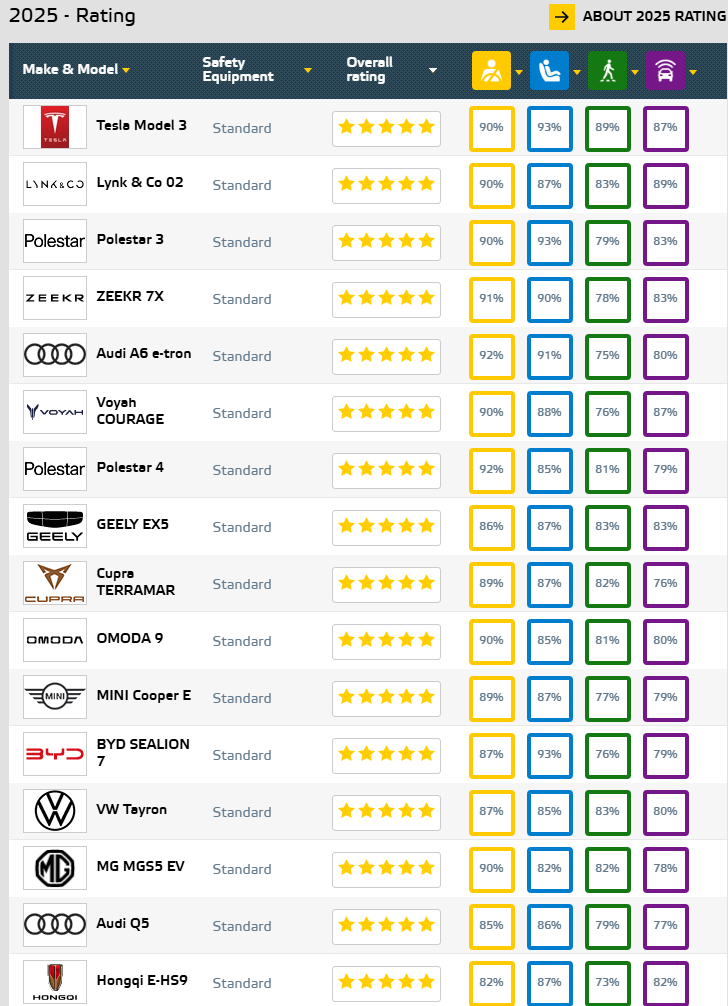Click the Overall rating column header
This screenshot has height=1006, width=728.
click(x=370, y=70)
